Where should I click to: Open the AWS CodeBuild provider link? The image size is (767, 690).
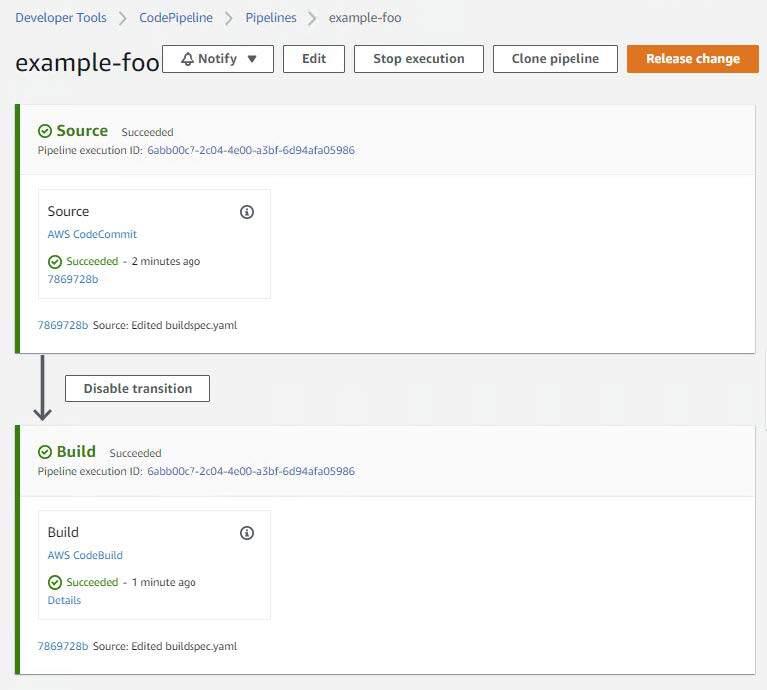85,556
